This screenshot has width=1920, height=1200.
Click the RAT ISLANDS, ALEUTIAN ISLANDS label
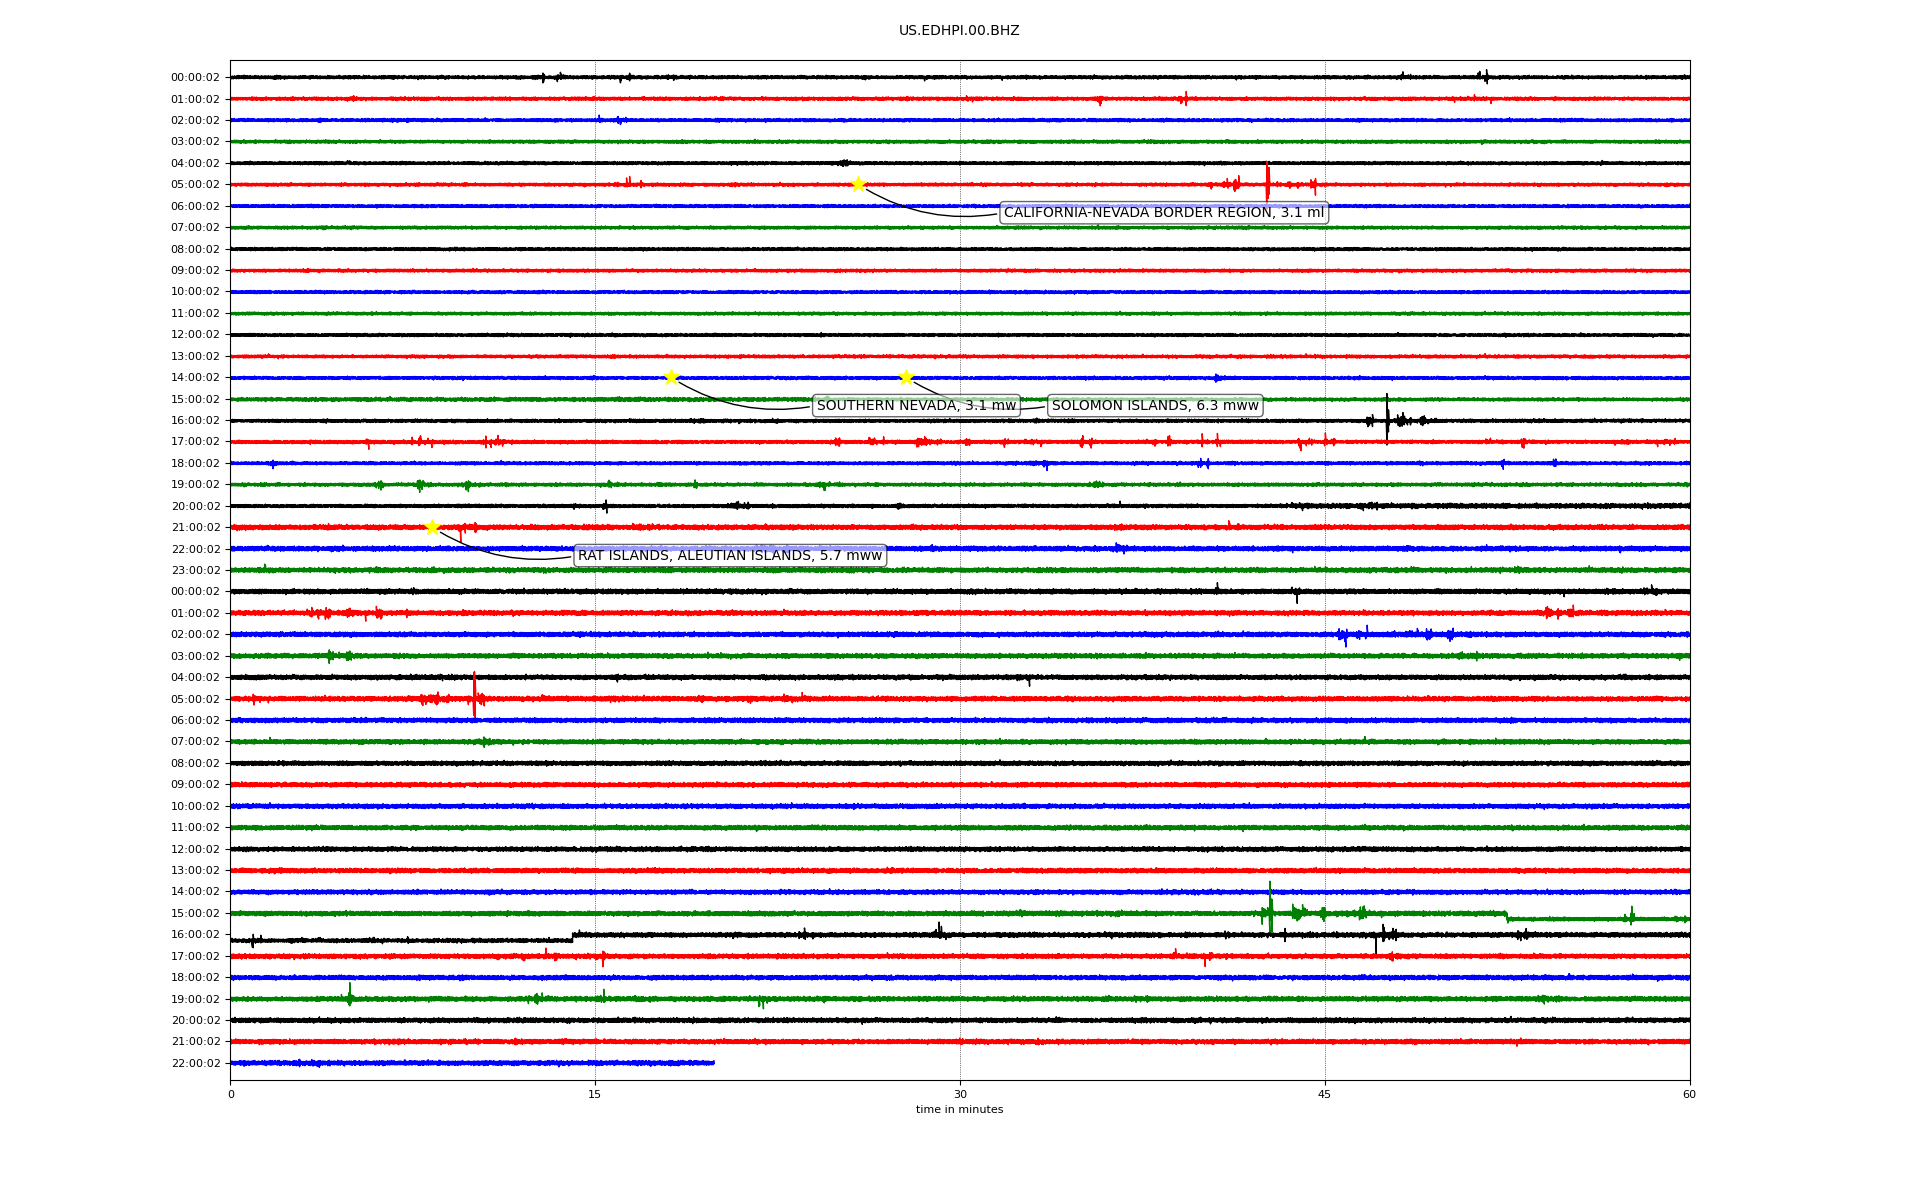pos(730,555)
